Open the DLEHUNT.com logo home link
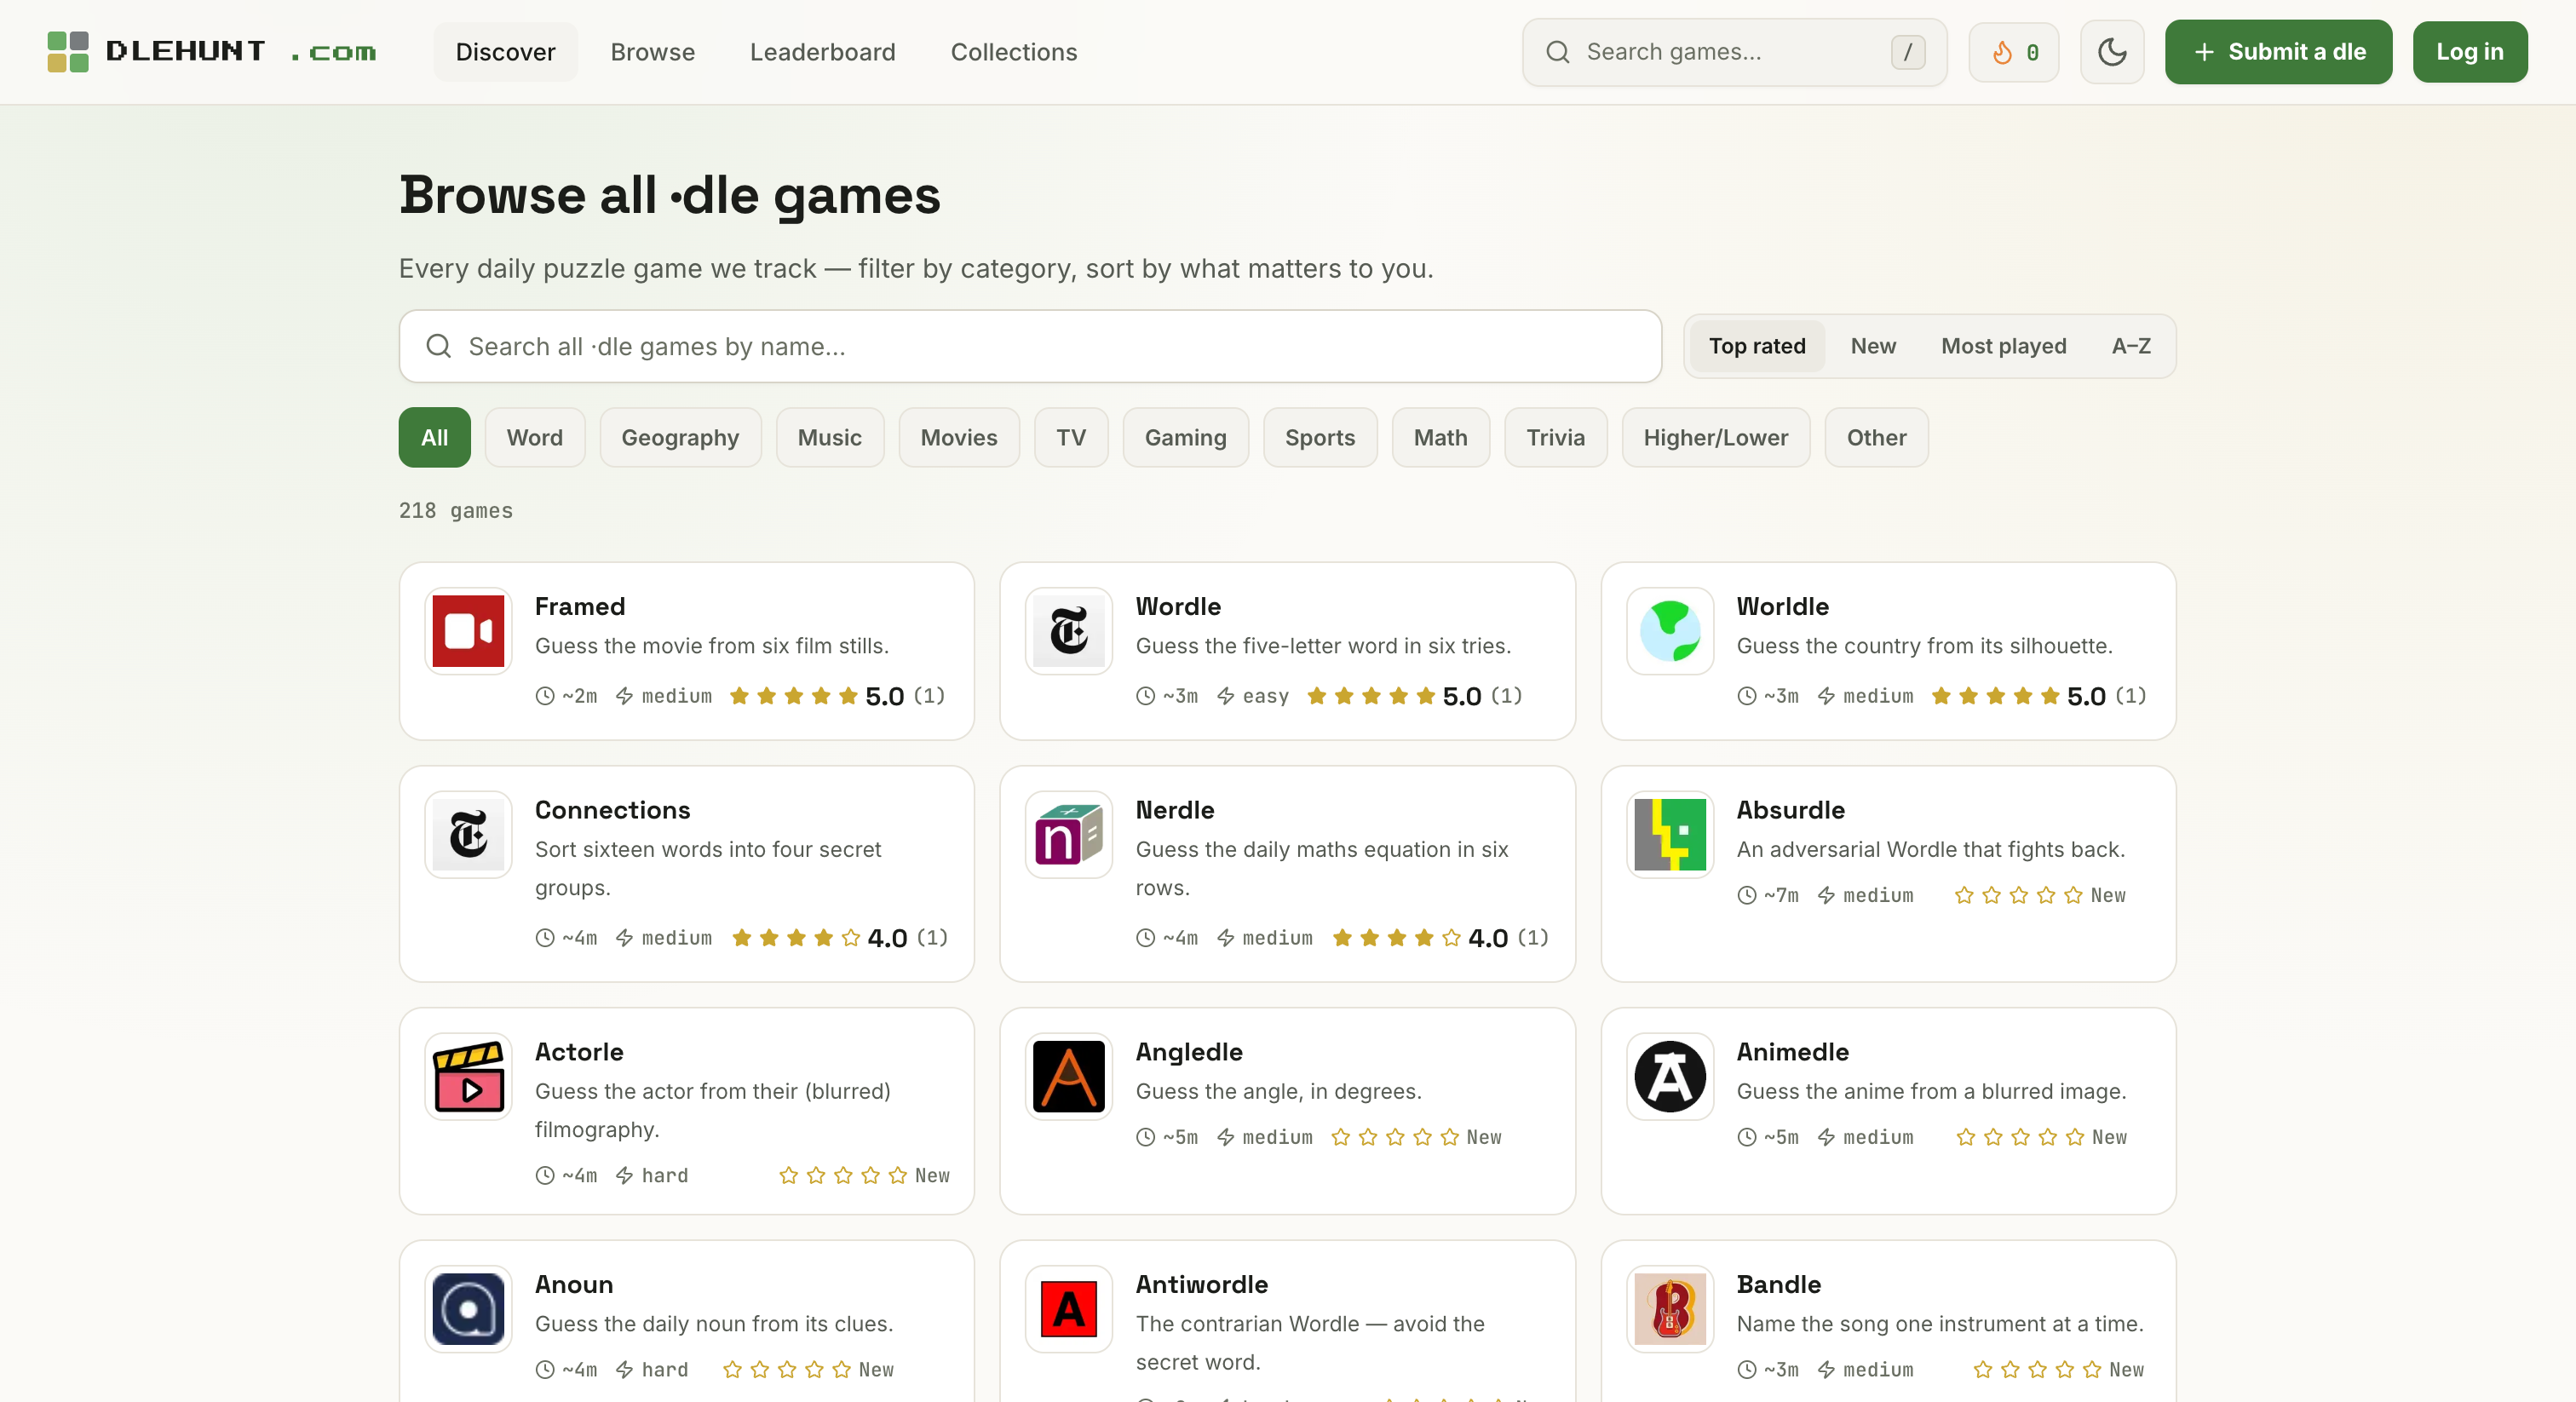Screen dimensions: 2576x1402 [x=211, y=51]
